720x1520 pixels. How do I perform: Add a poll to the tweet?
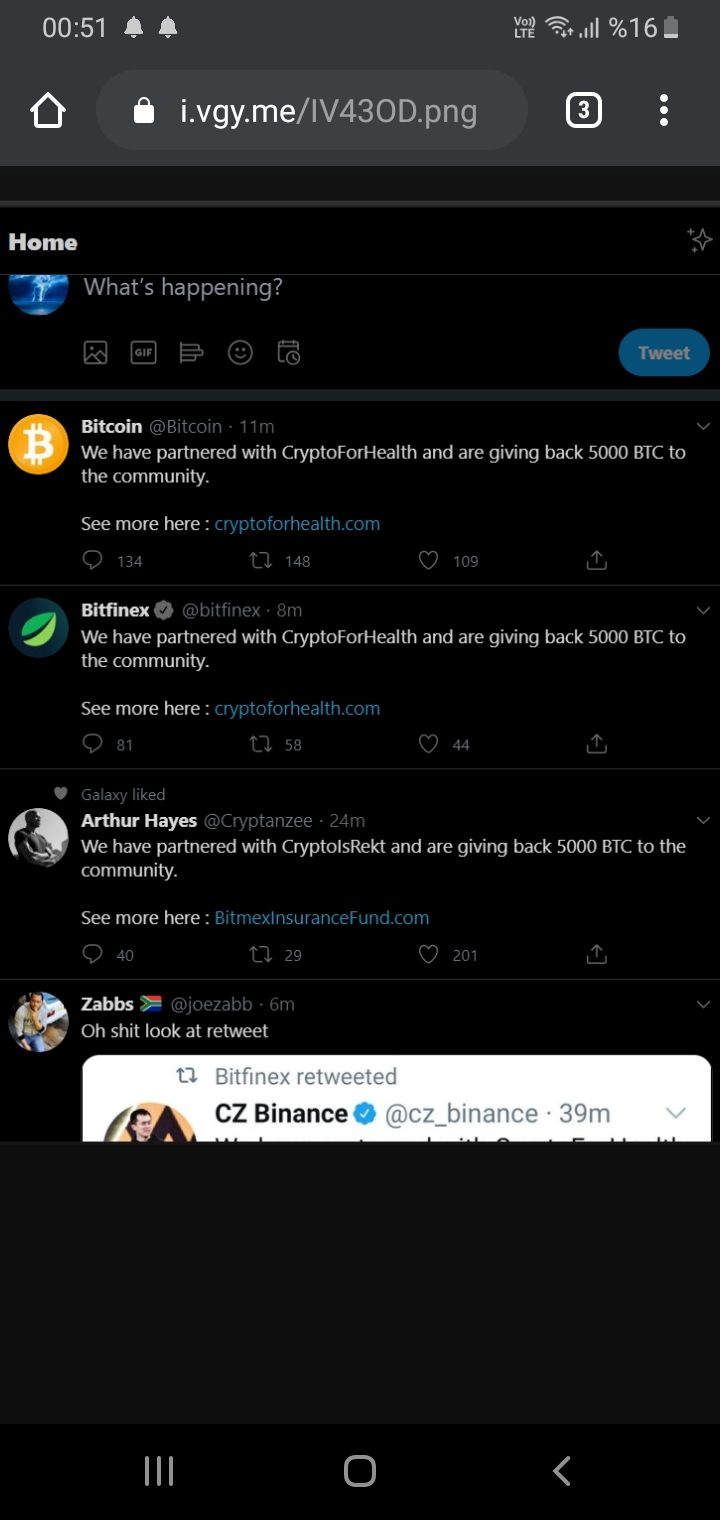pyautogui.click(x=191, y=352)
